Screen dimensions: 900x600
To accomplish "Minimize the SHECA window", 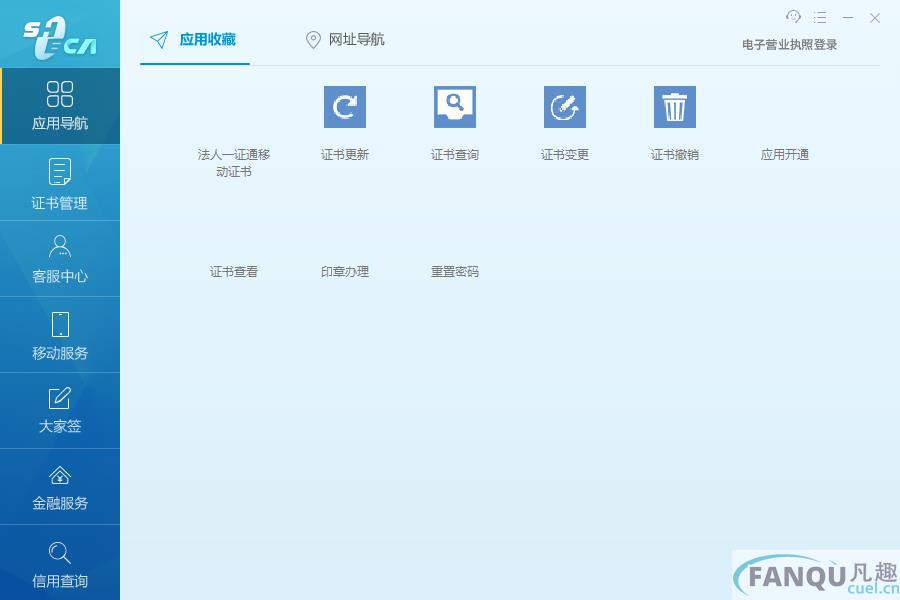I will (848, 18).
